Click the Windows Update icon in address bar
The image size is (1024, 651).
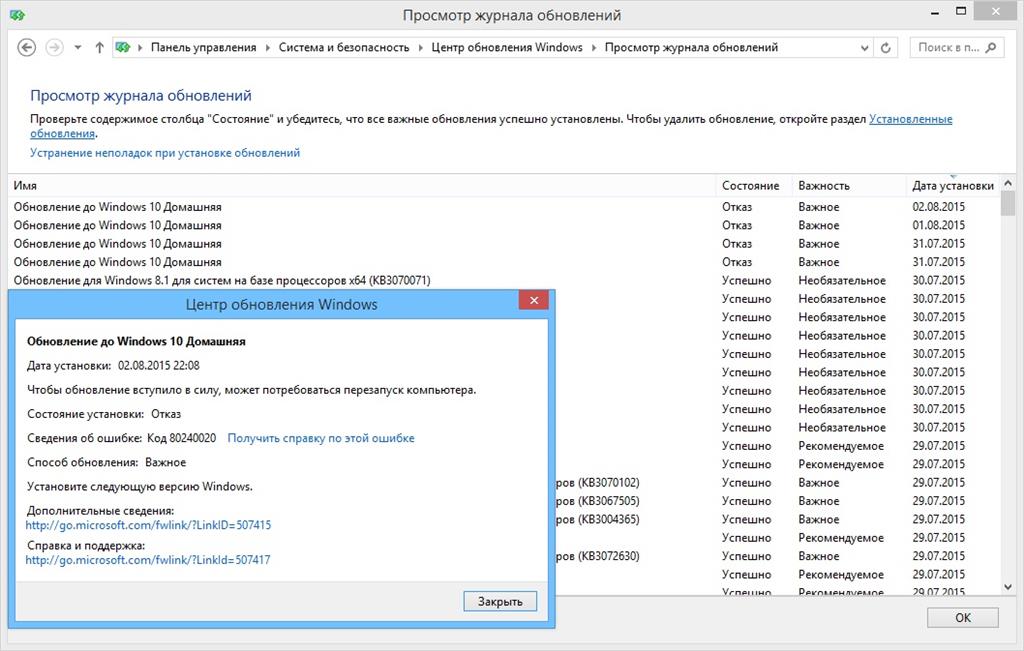coord(122,47)
